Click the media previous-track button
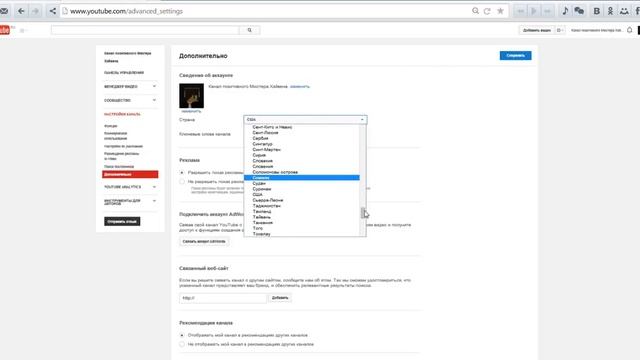 tap(520, 11)
